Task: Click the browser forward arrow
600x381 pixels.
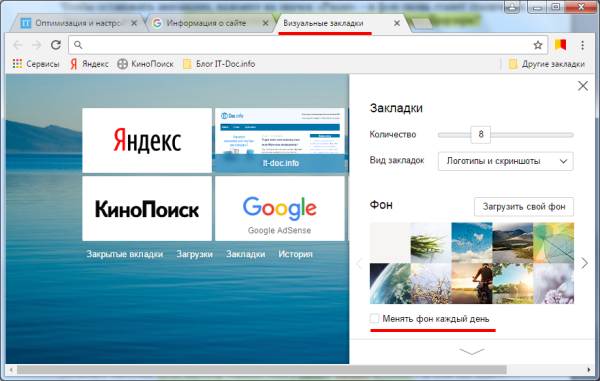Action: (x=37, y=45)
